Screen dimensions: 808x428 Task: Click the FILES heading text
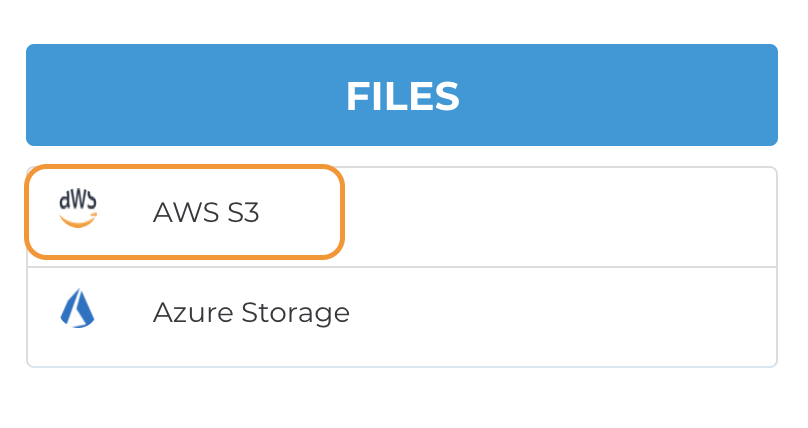point(402,96)
